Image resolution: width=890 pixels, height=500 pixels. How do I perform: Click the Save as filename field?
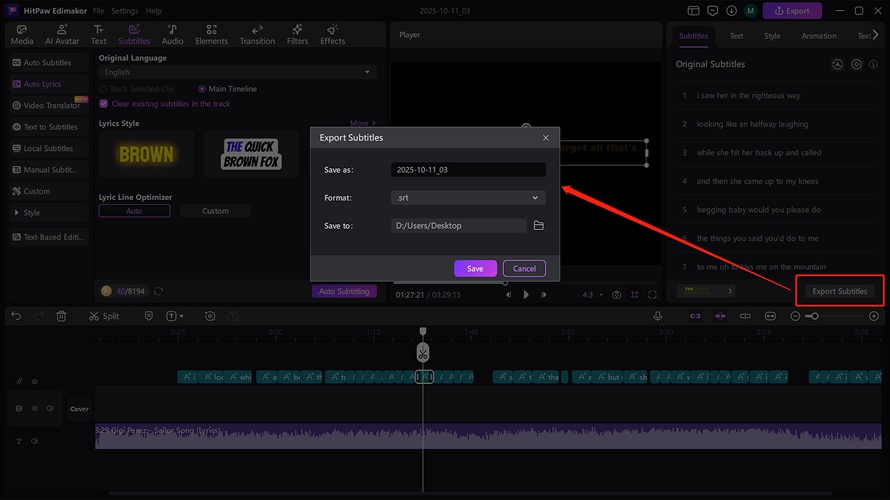[x=467, y=170]
